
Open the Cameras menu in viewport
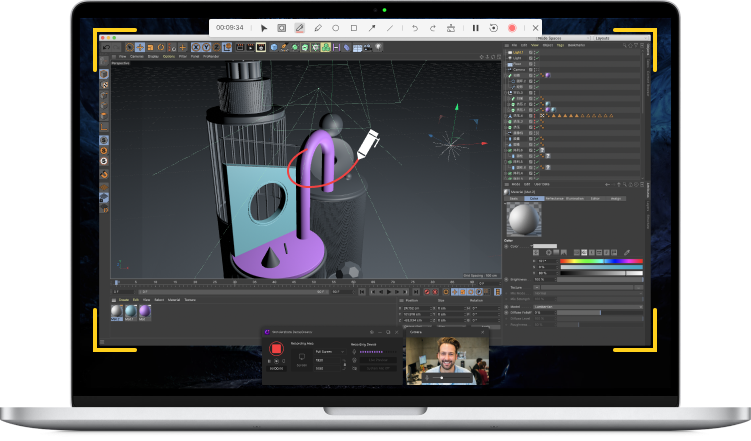[137, 57]
